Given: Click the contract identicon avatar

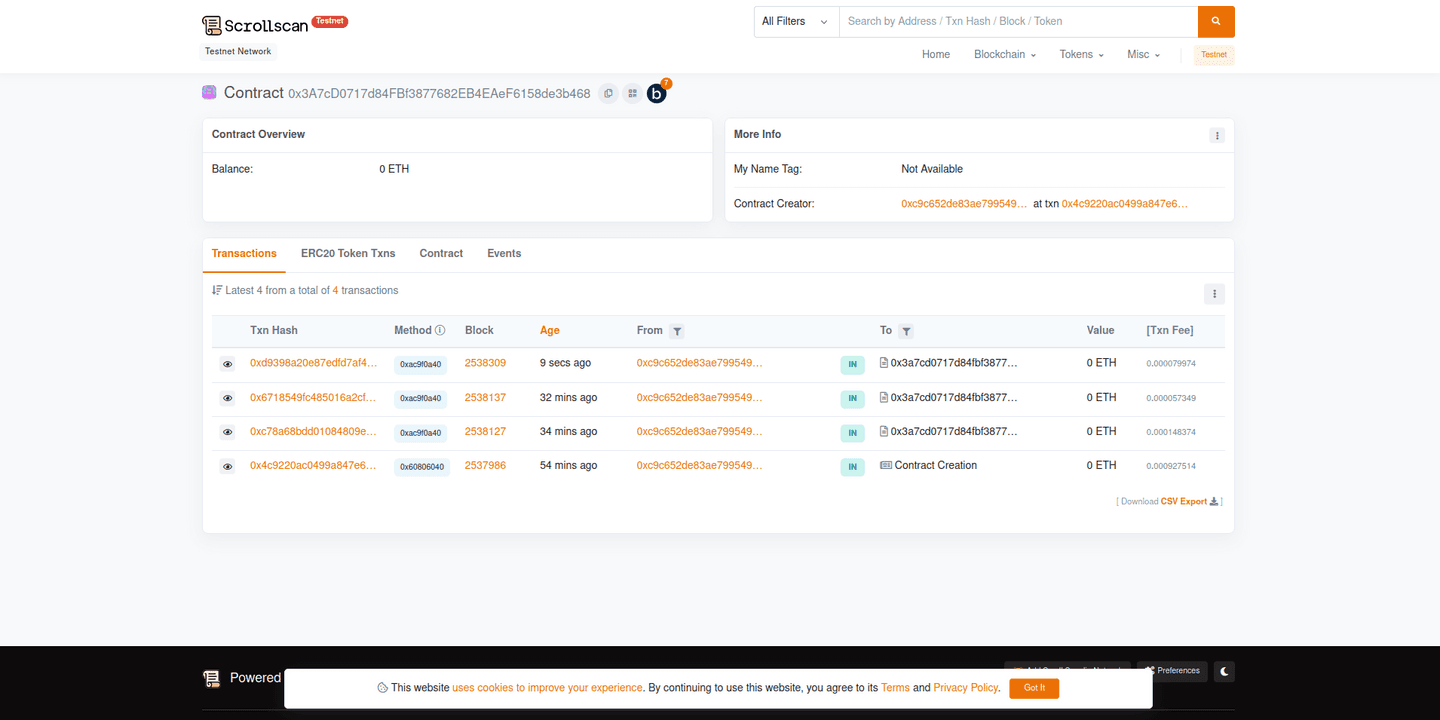Looking at the screenshot, I should [209, 92].
